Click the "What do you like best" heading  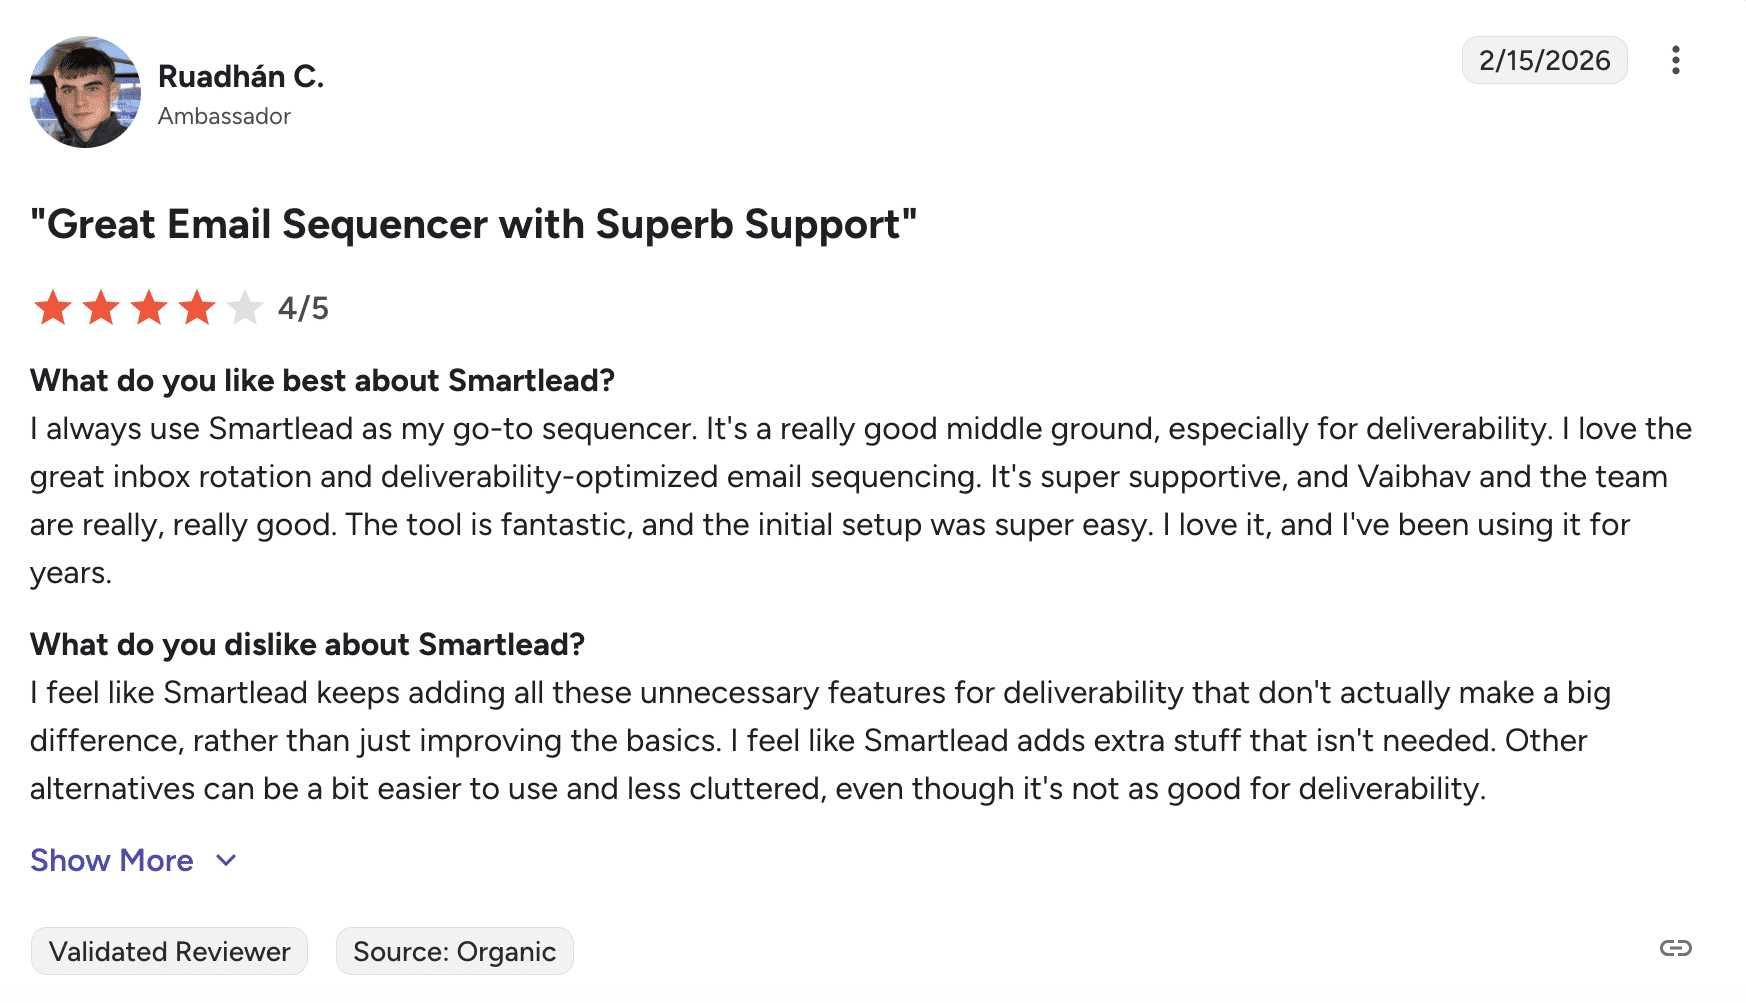click(x=322, y=381)
